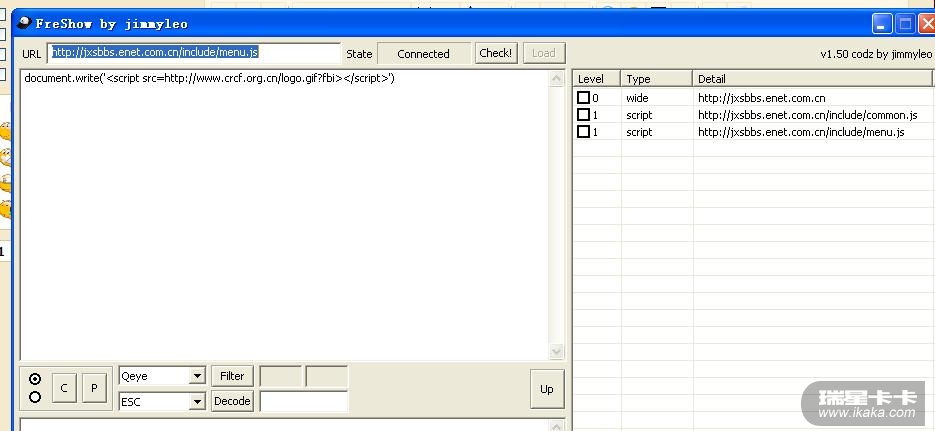
Task: Click code pane scrollbar down arrow
Action: 556,352
